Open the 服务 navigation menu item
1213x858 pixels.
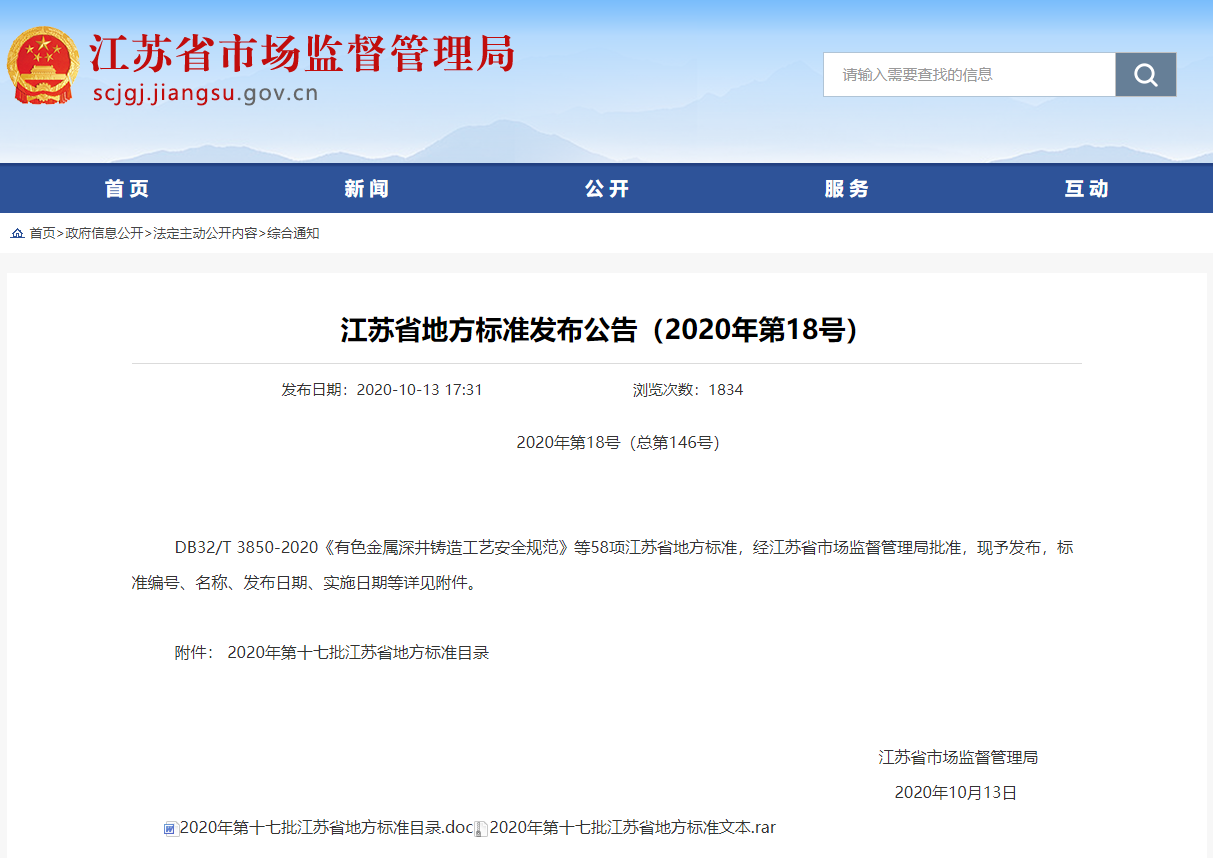tap(847, 189)
